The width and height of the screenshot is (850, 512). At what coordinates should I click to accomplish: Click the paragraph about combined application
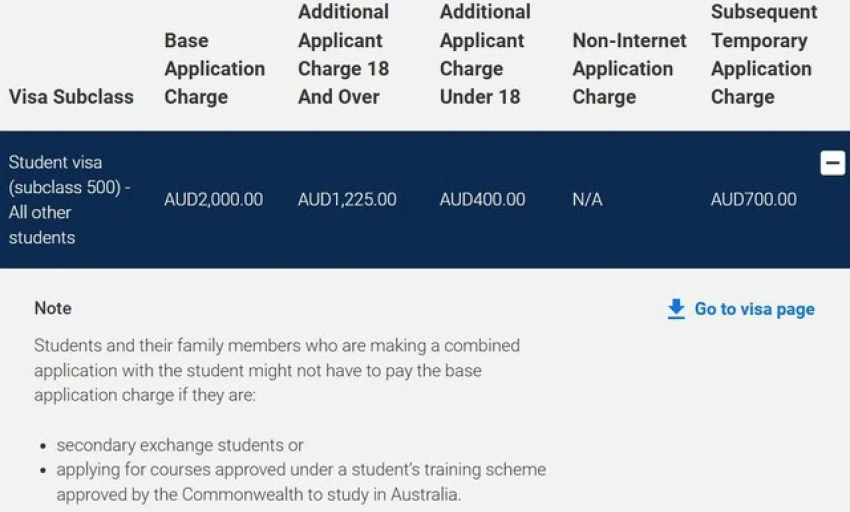pyautogui.click(x=277, y=370)
